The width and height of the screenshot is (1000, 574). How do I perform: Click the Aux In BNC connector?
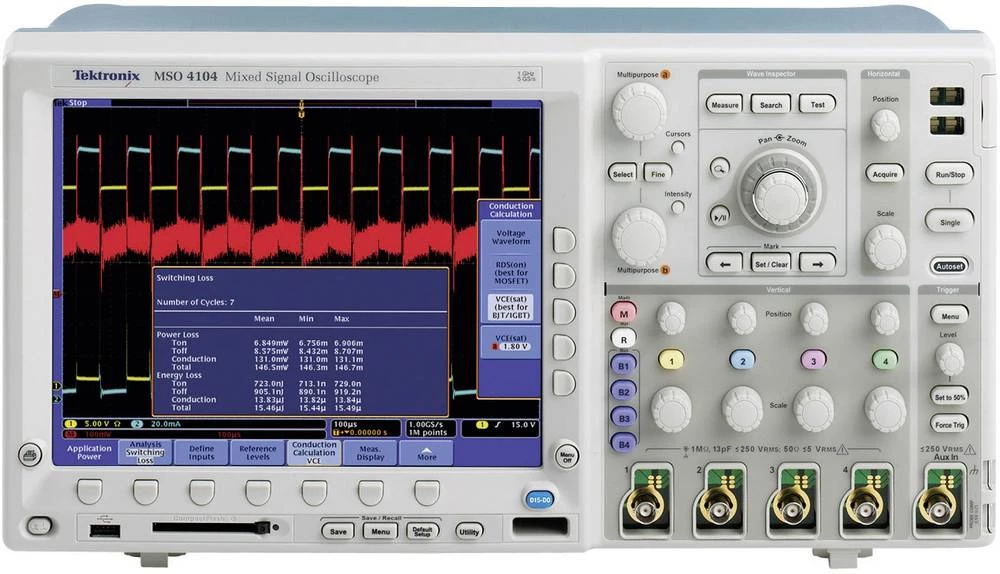[x=939, y=507]
